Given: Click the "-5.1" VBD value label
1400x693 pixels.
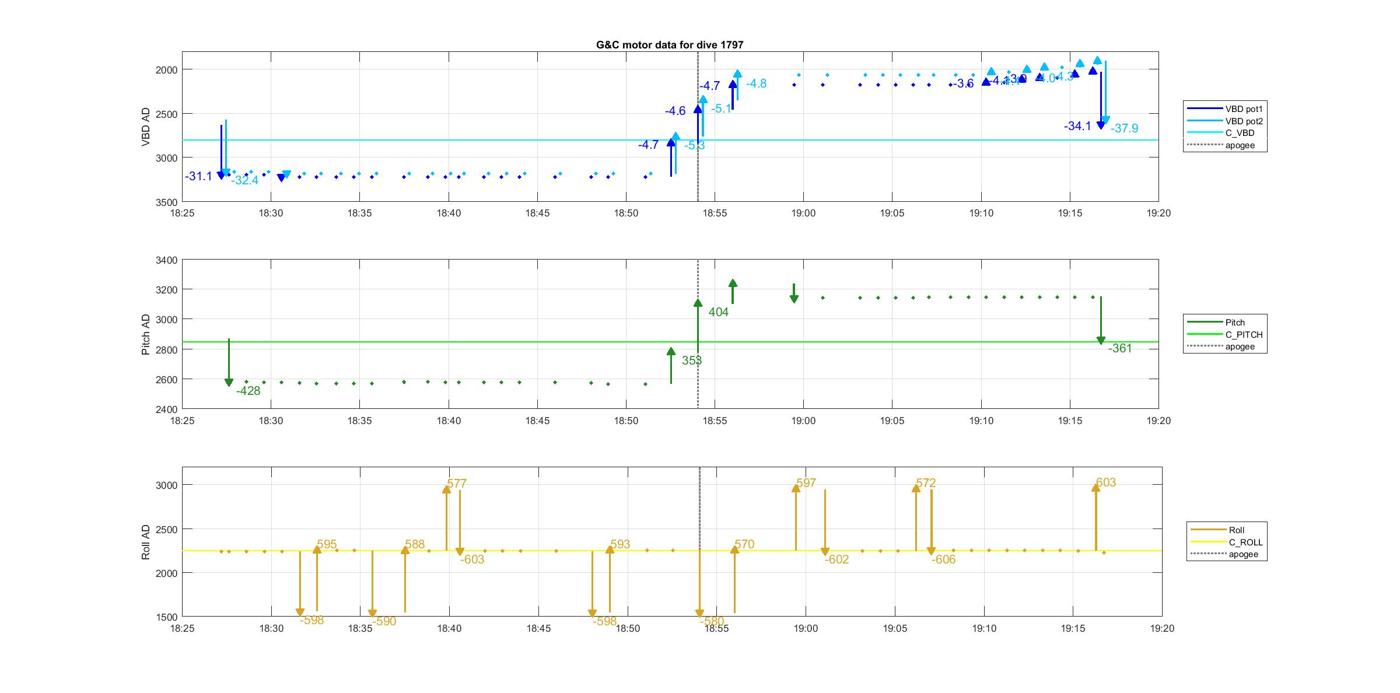Looking at the screenshot, I should (722, 108).
